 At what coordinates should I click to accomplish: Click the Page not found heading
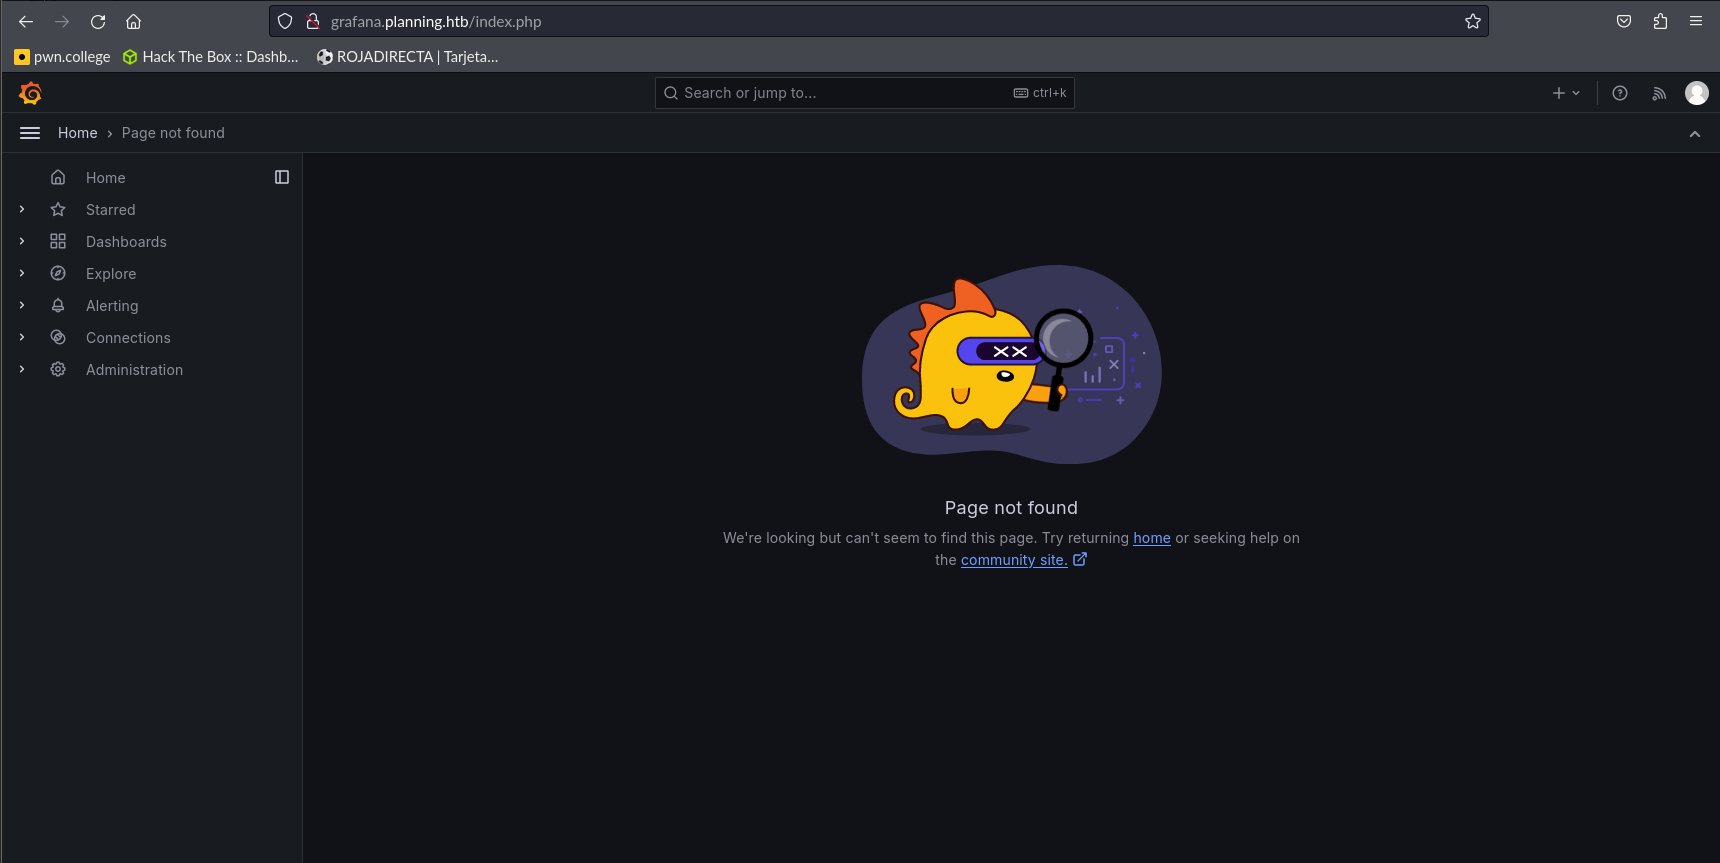1011,508
